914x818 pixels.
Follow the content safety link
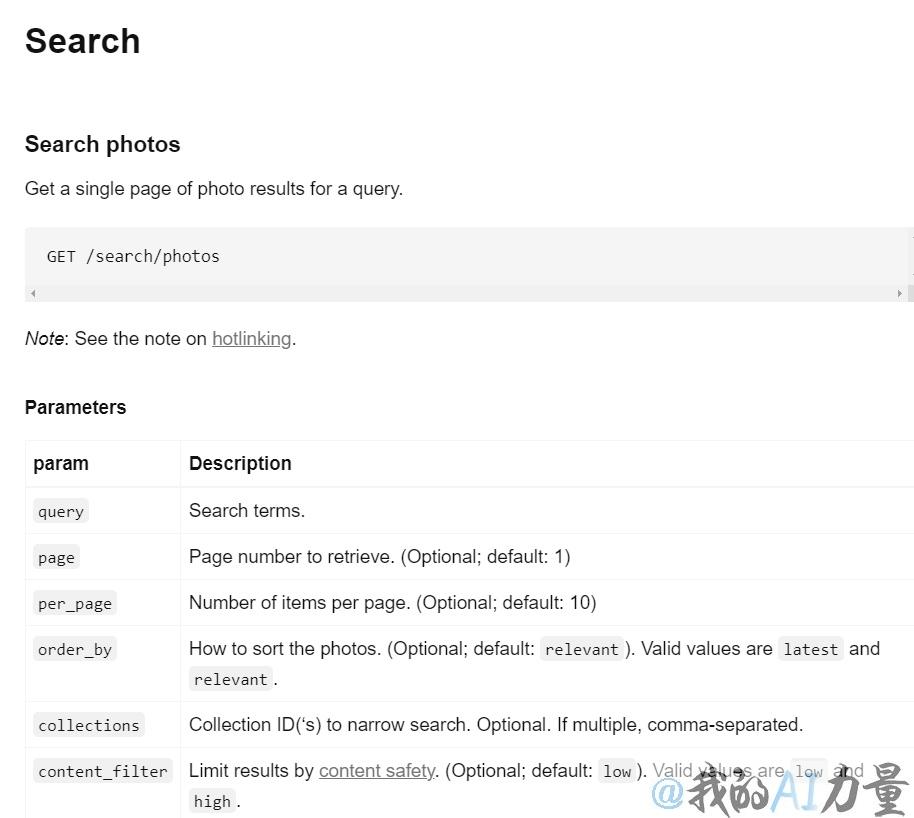tap(377, 771)
